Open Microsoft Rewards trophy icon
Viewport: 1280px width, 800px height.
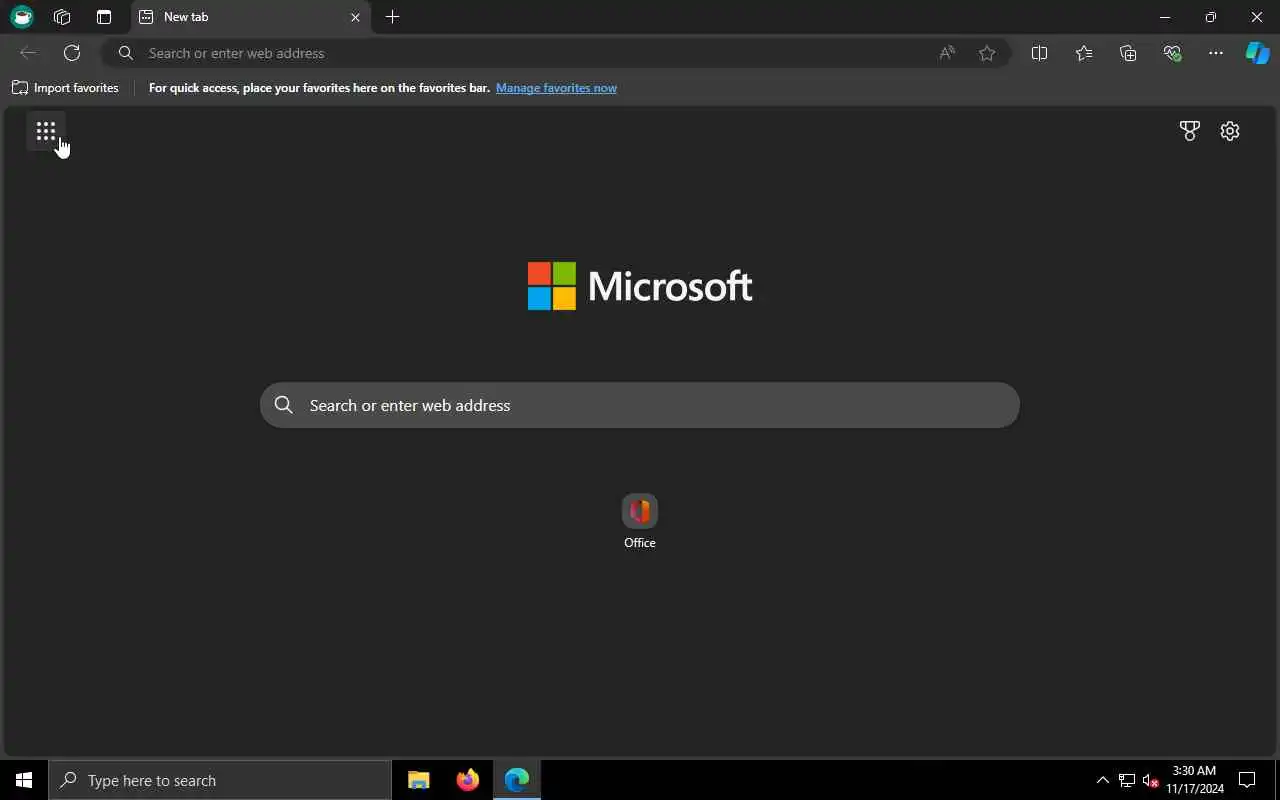pos(1189,131)
